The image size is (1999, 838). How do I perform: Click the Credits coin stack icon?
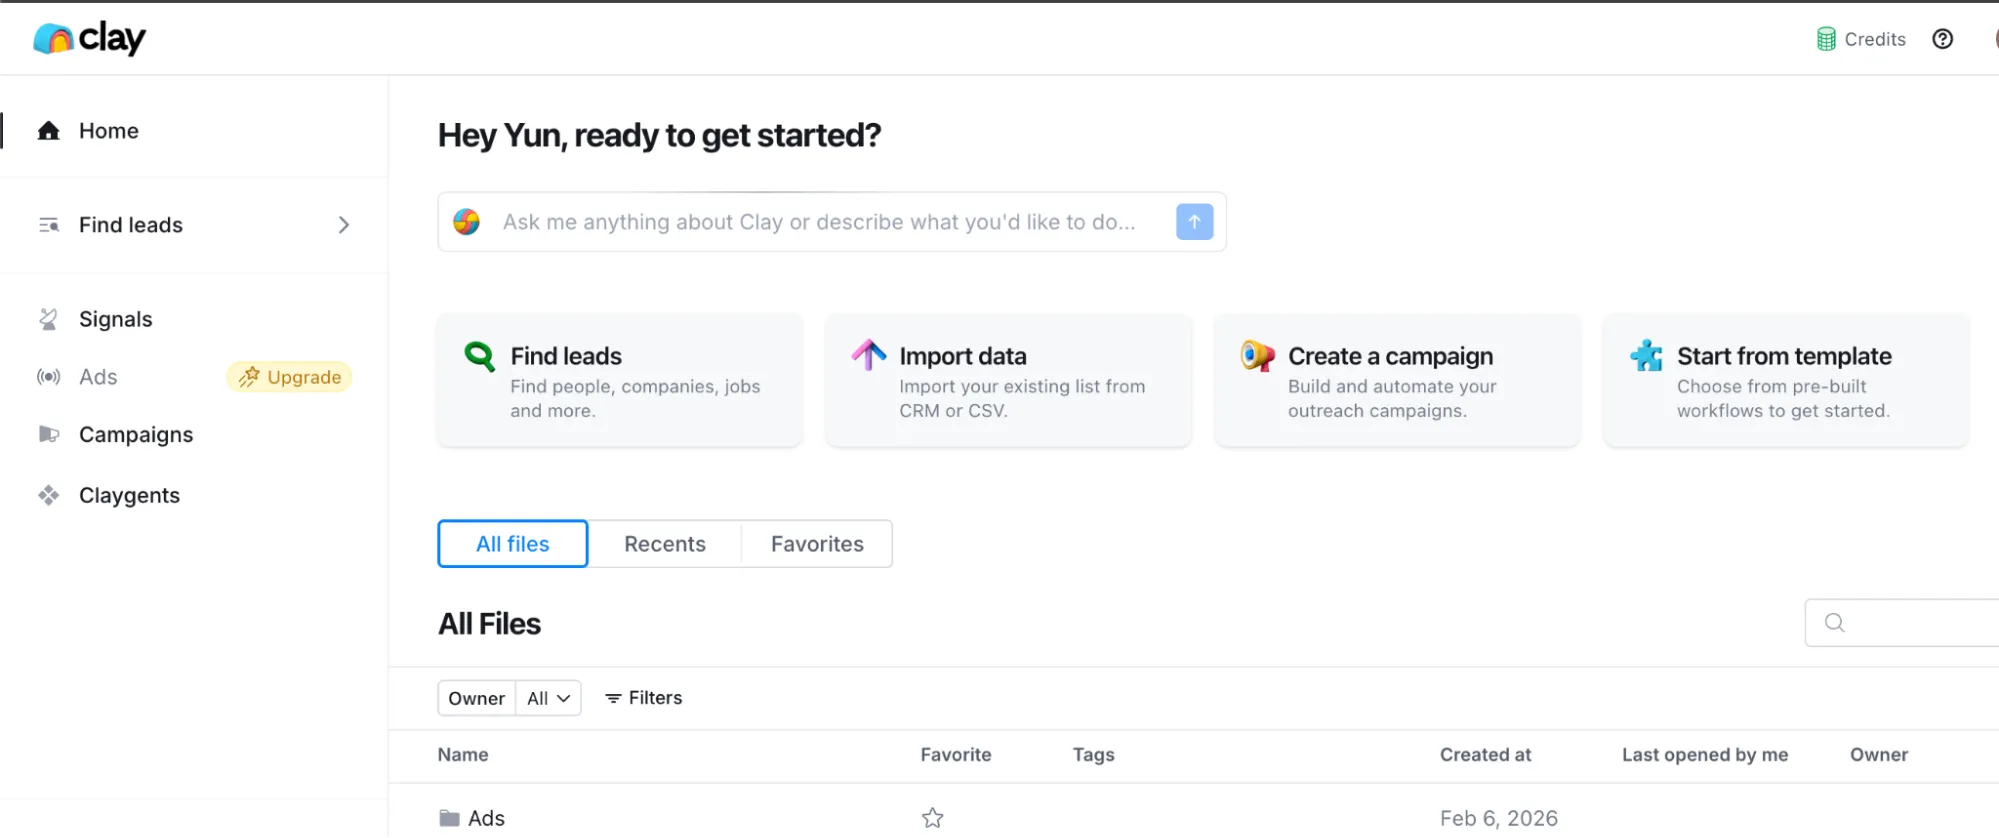pos(1826,39)
